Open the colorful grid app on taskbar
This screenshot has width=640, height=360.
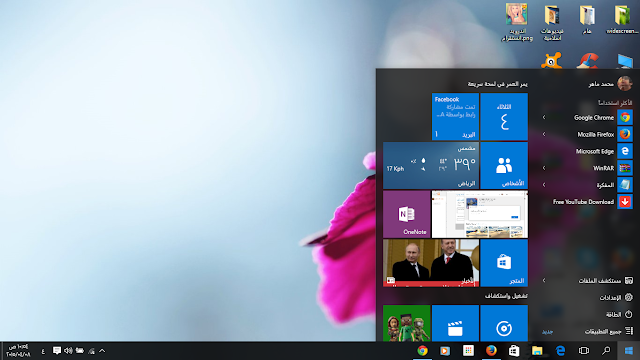(x=468, y=351)
